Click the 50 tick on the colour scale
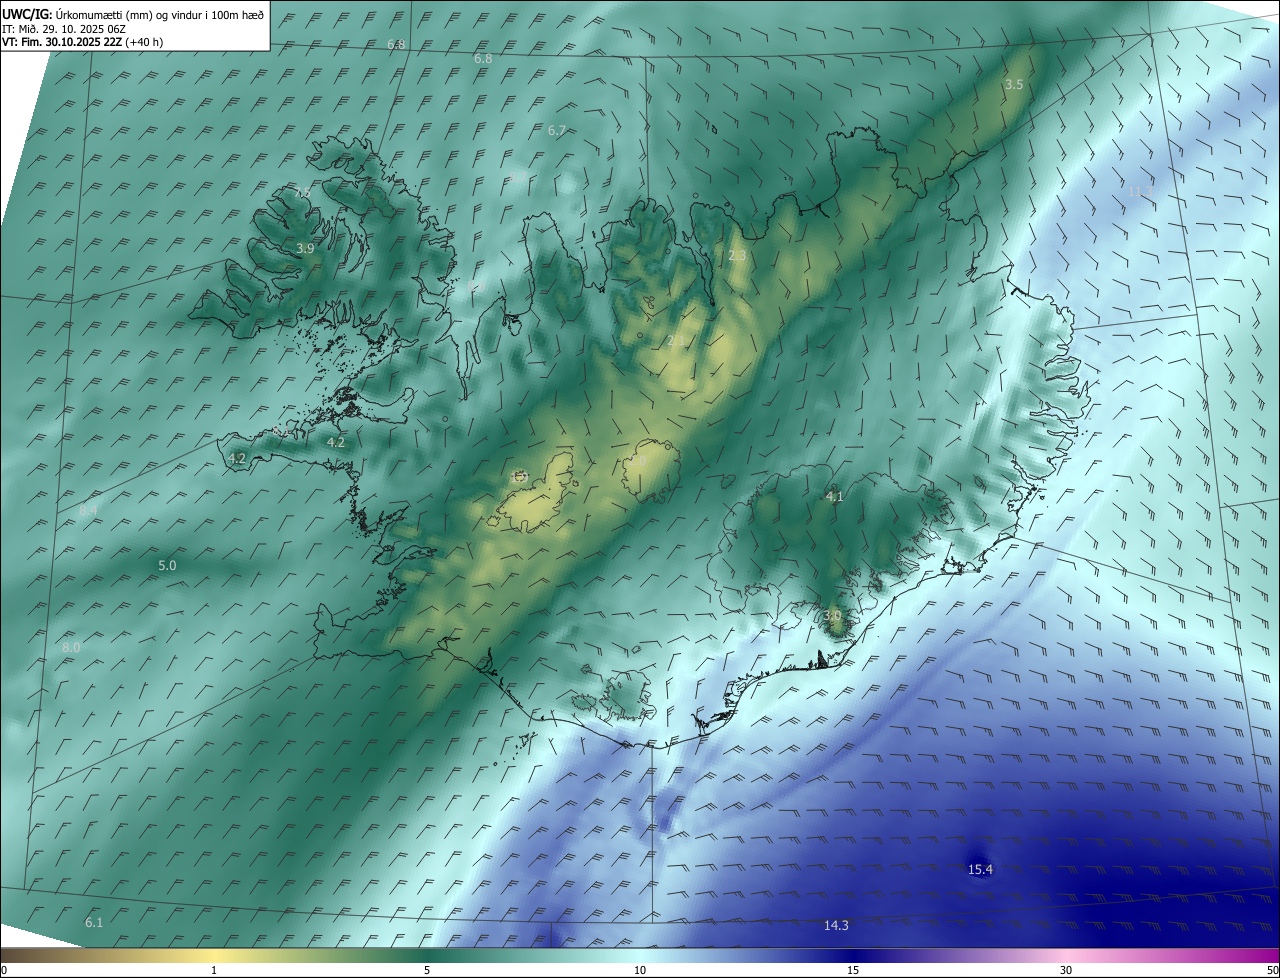The width and height of the screenshot is (1280, 978). (1272, 970)
